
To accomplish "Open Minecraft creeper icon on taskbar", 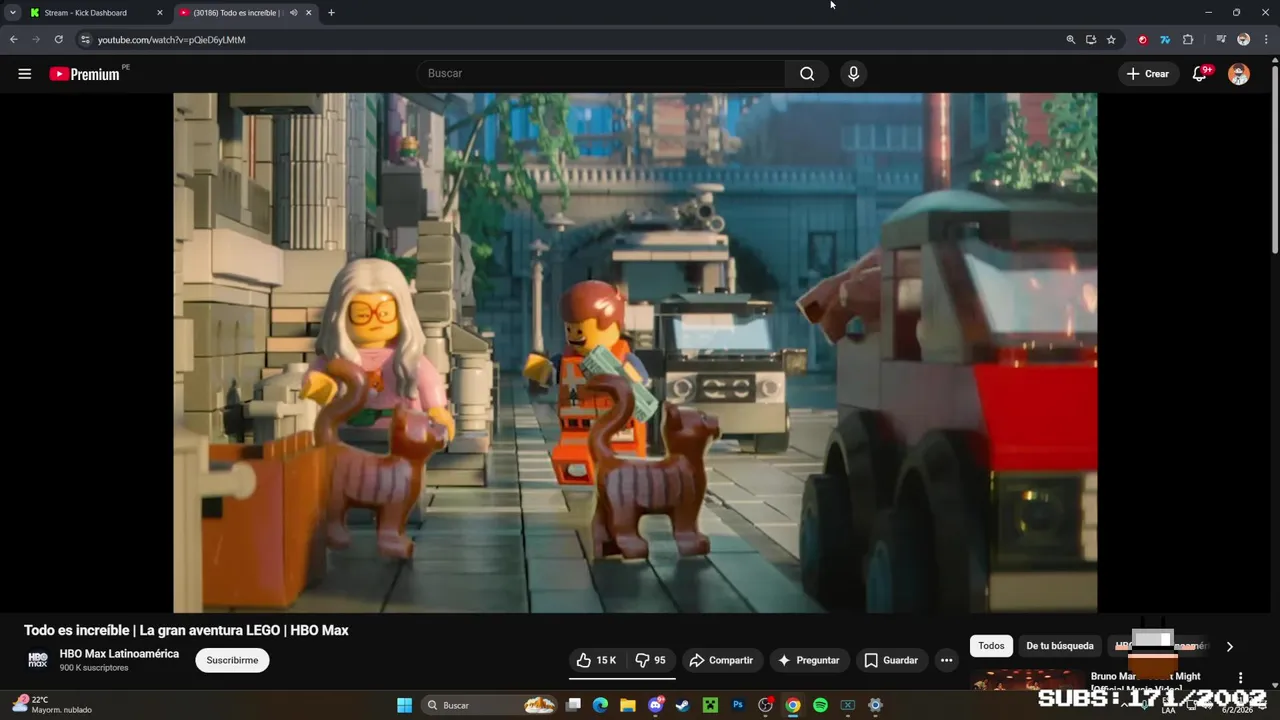I will (710, 705).
